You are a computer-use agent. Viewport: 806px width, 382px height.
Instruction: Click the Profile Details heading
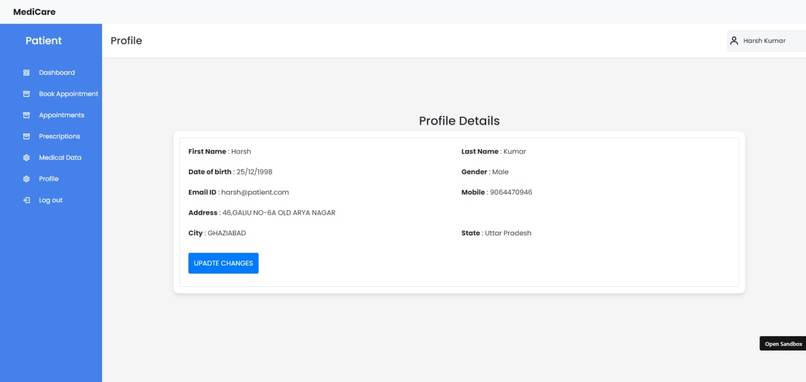point(459,121)
